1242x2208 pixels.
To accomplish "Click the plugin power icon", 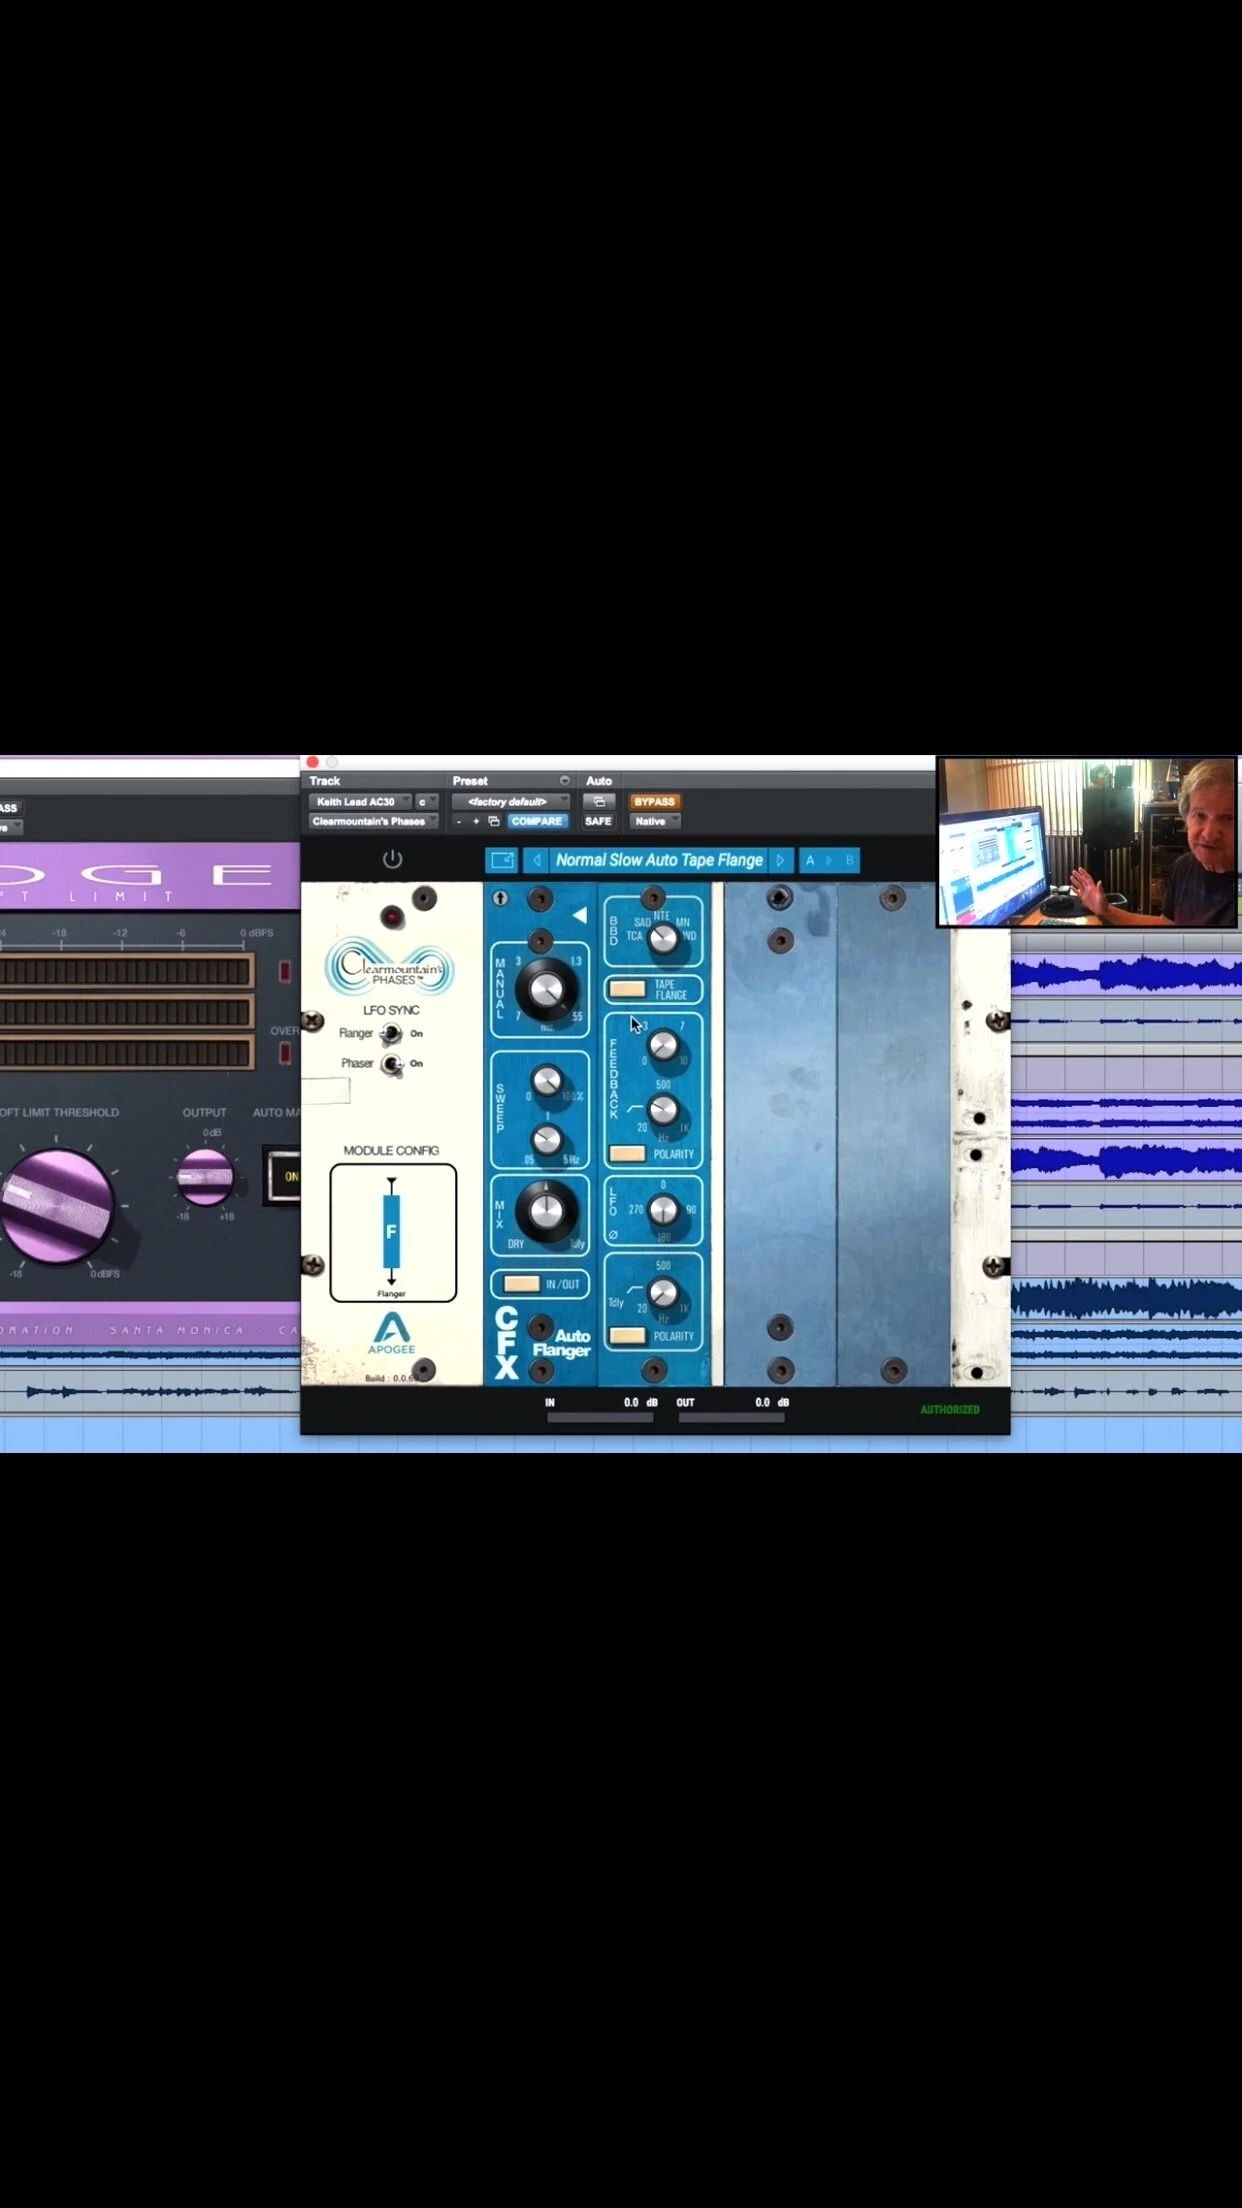I will click(x=392, y=859).
